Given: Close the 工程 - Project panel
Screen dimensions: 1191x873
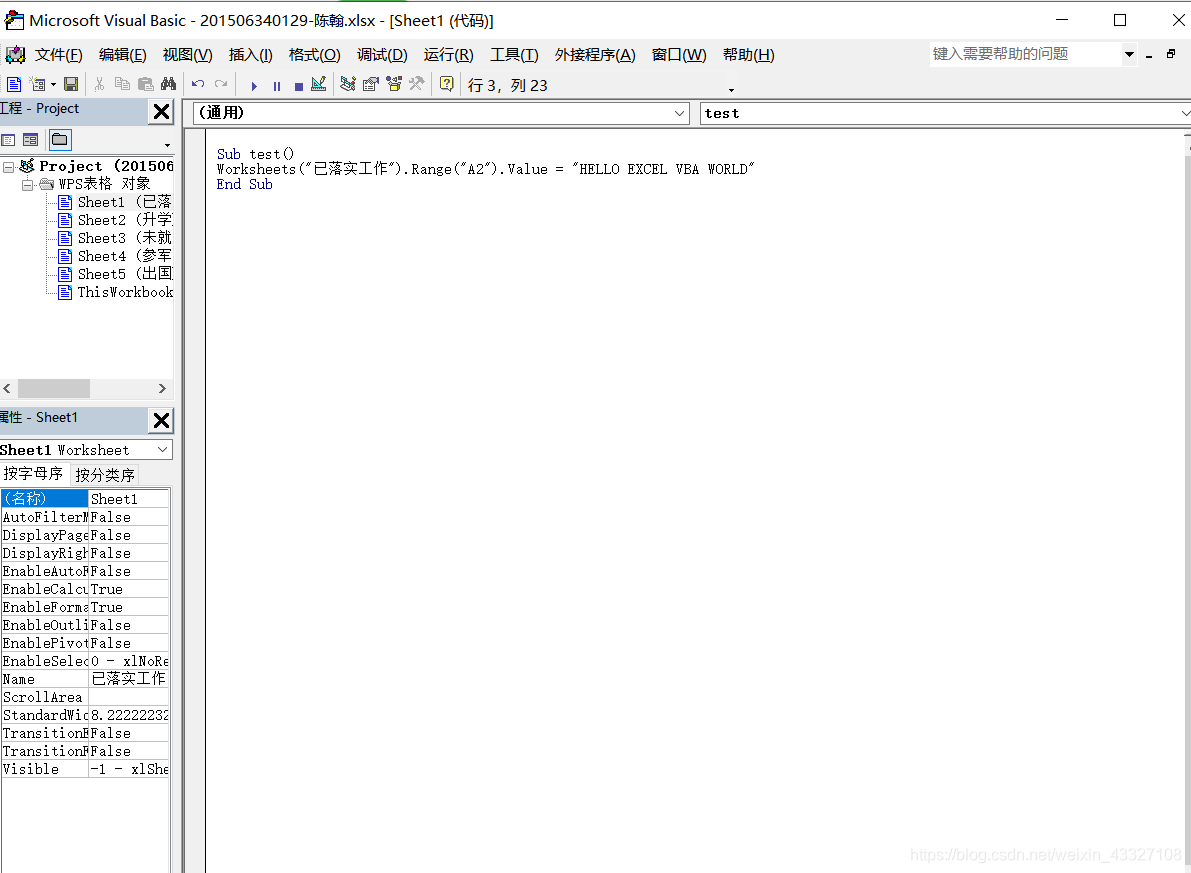Looking at the screenshot, I should click(161, 112).
